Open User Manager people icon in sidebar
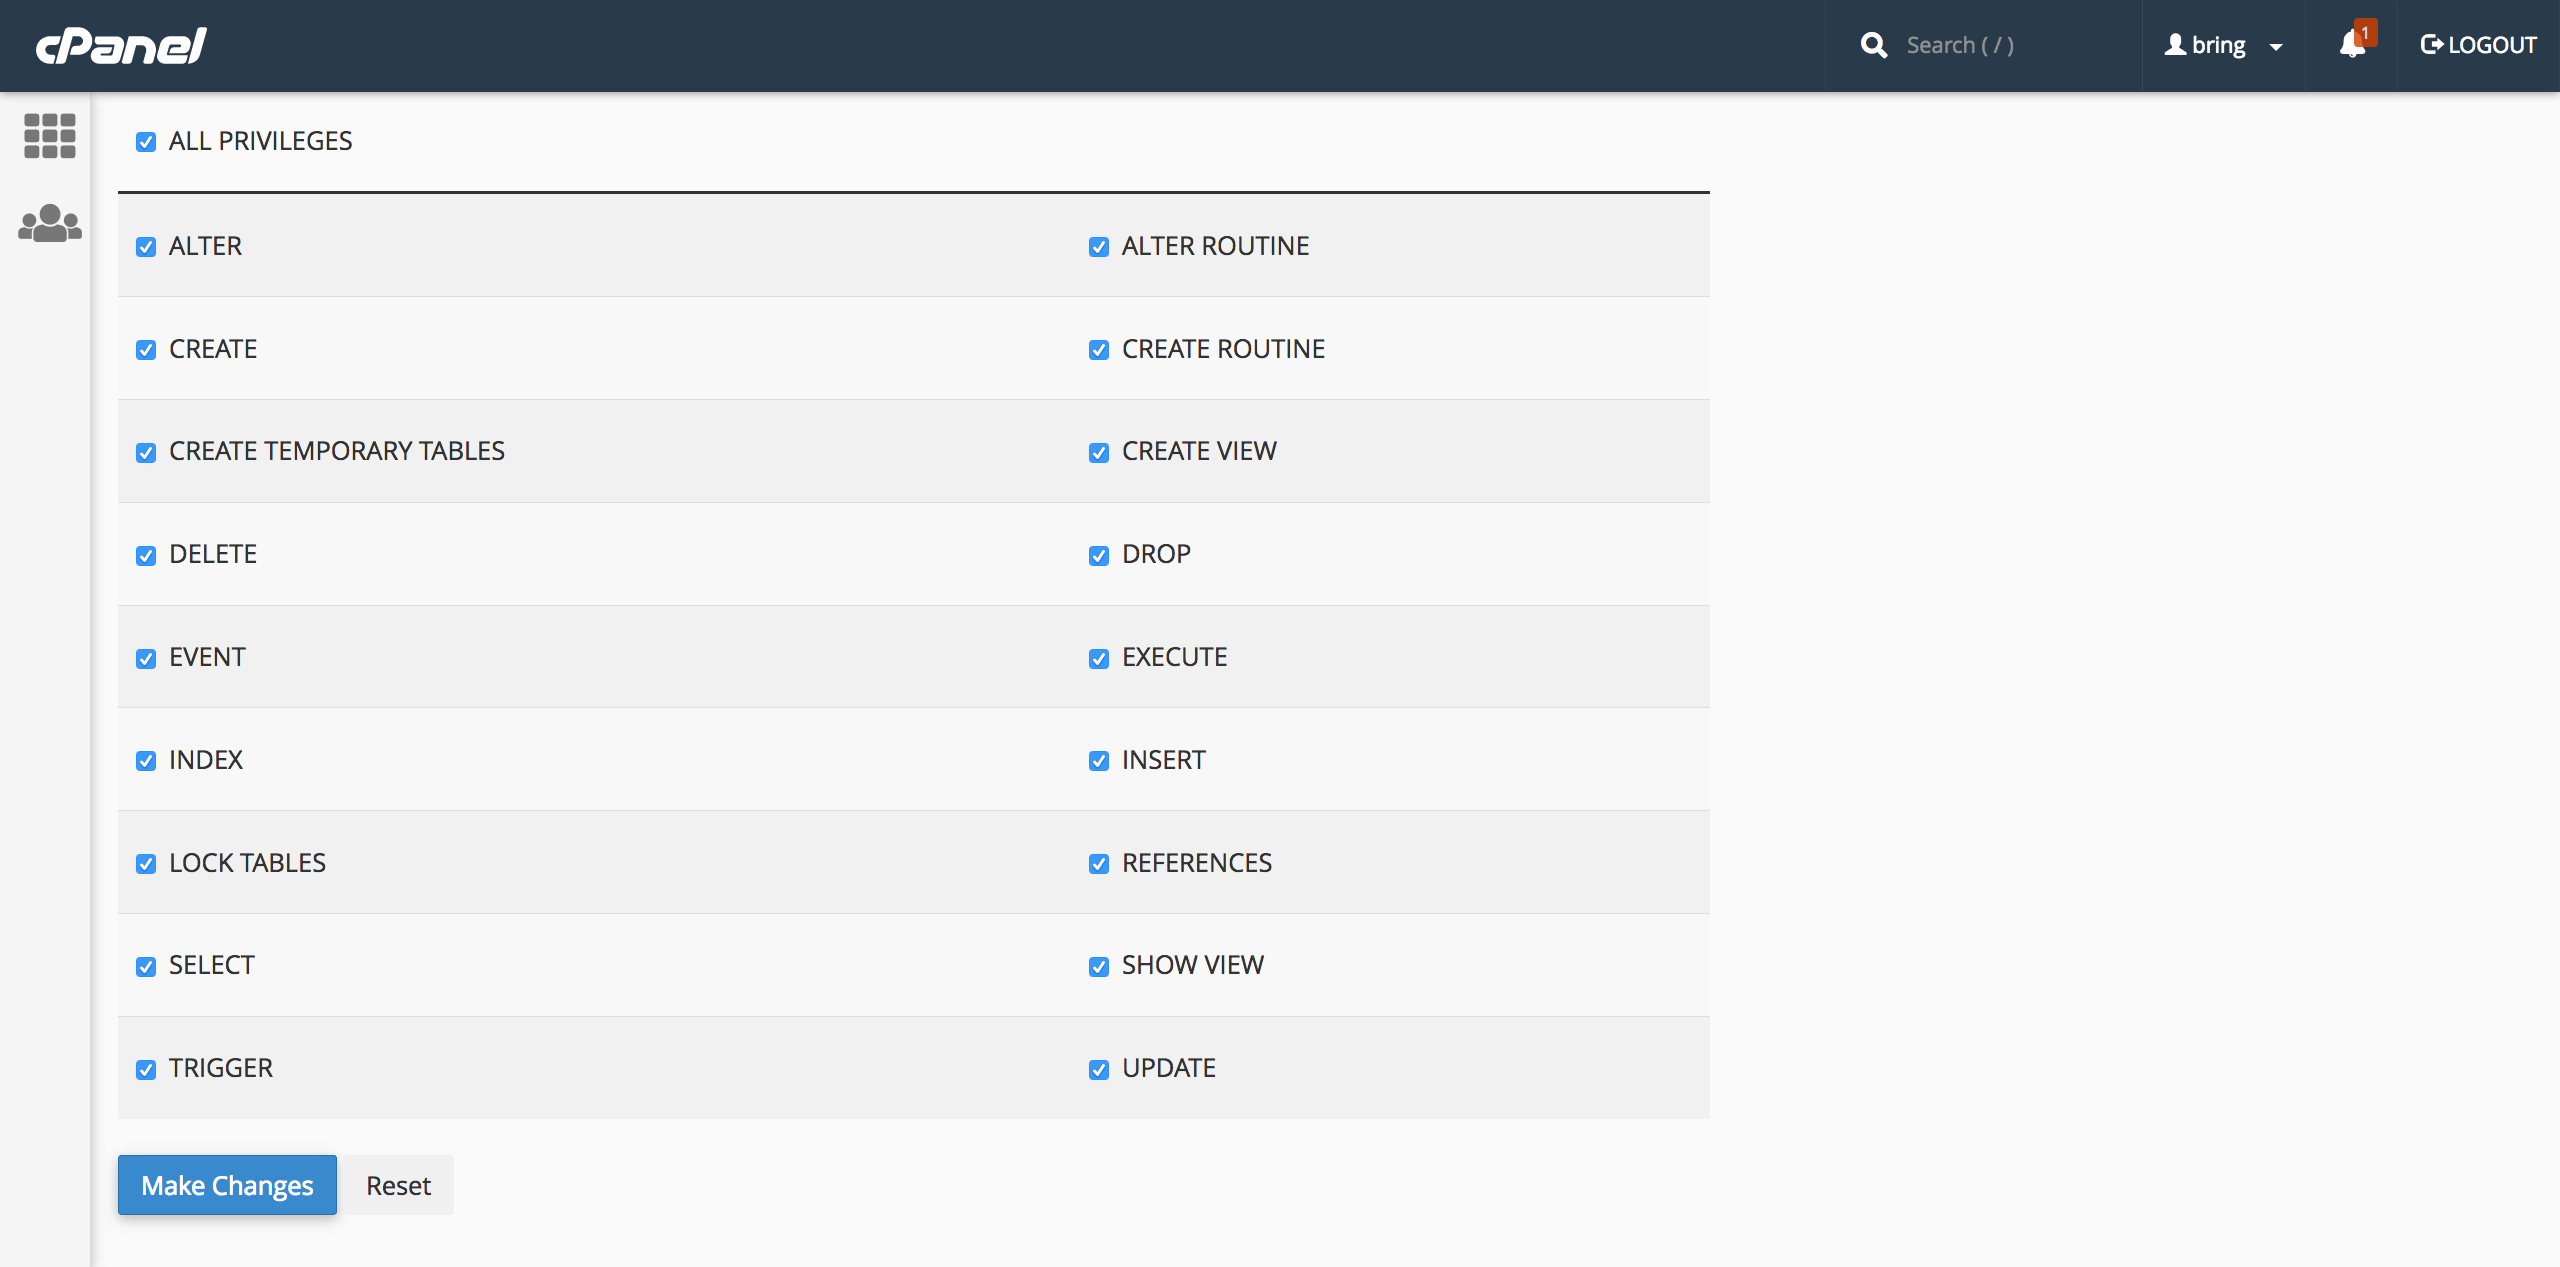The image size is (2560, 1267). [x=49, y=223]
